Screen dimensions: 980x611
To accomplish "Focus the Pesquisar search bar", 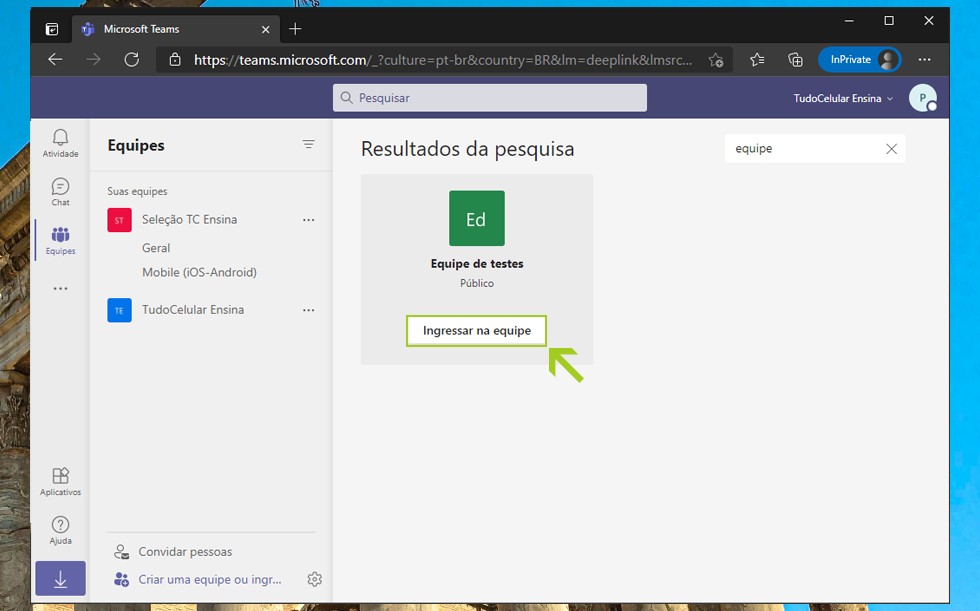I will (490, 98).
